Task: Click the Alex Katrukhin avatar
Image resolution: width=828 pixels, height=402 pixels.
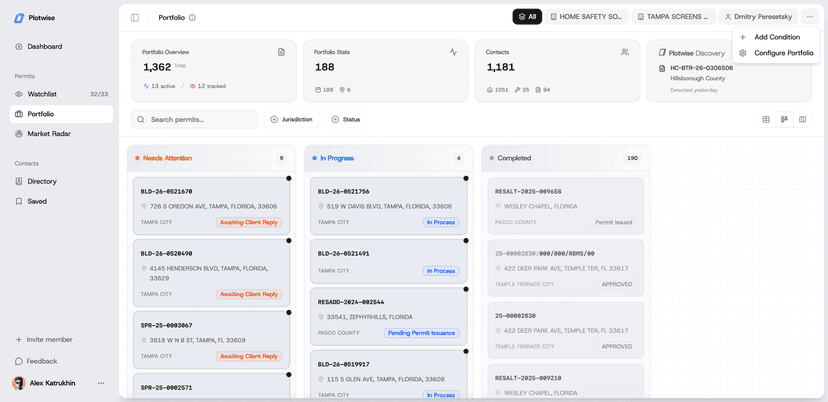Action: click(19, 383)
